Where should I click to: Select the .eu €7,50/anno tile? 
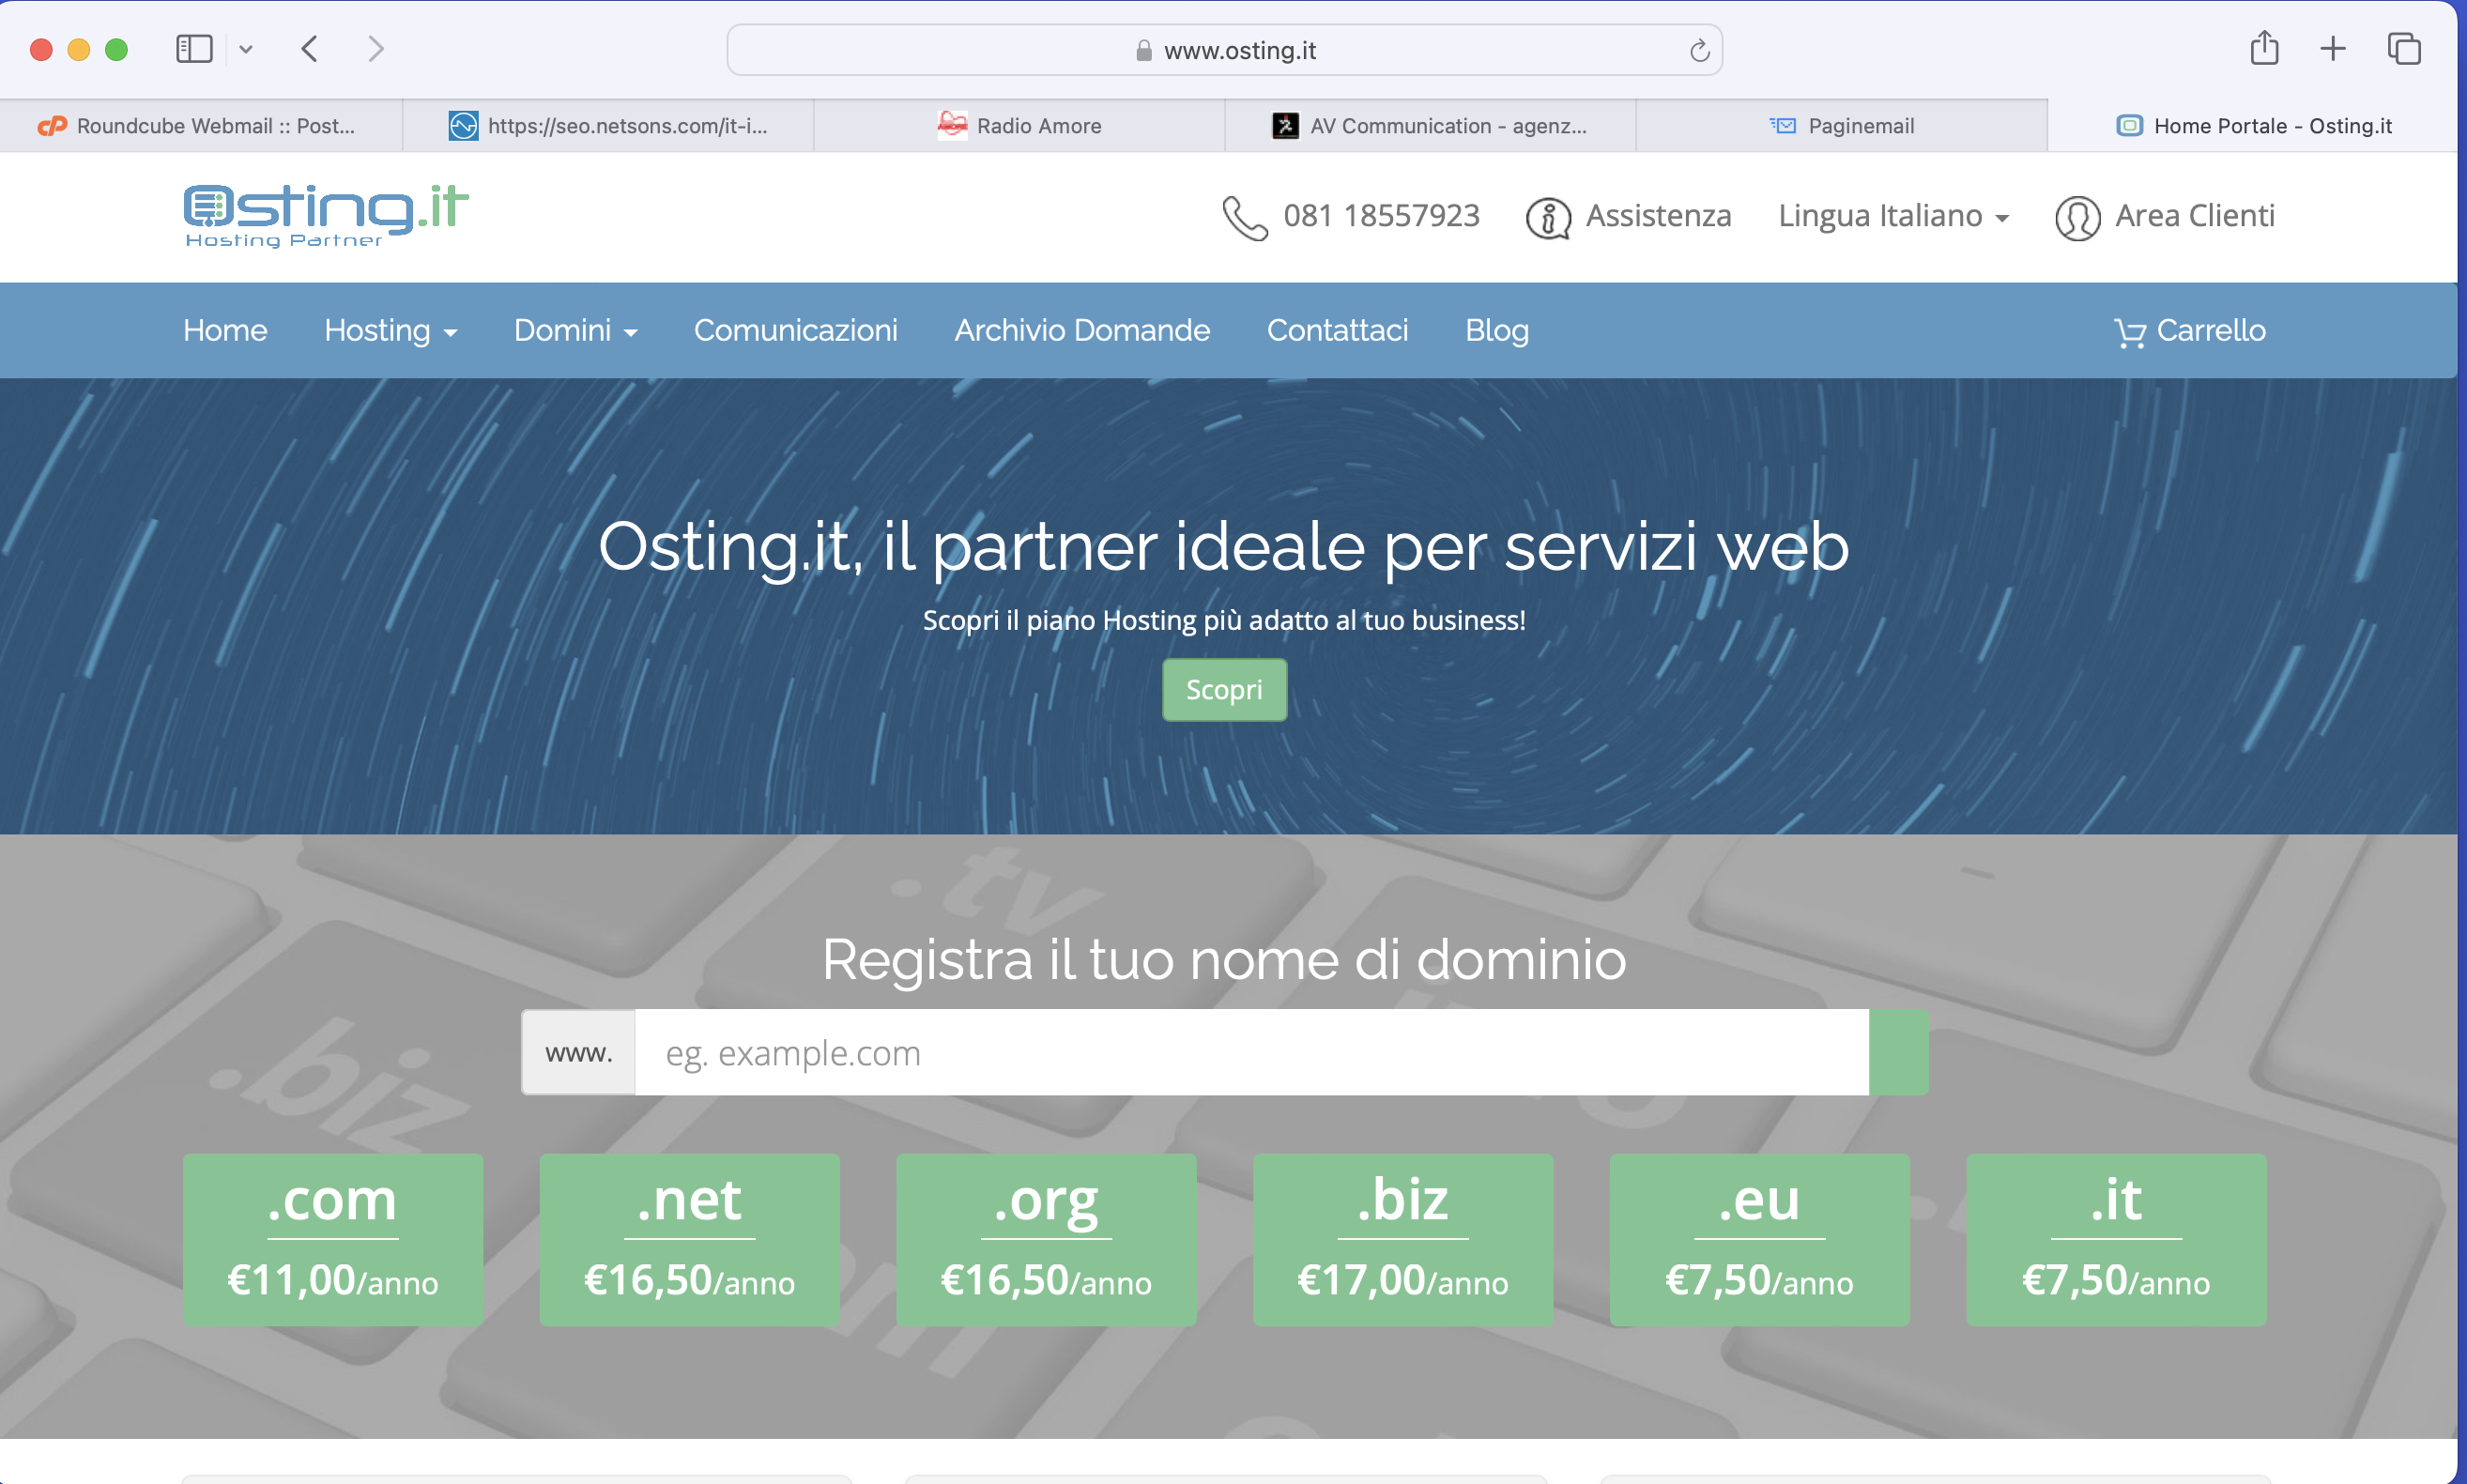pyautogui.click(x=1760, y=1240)
